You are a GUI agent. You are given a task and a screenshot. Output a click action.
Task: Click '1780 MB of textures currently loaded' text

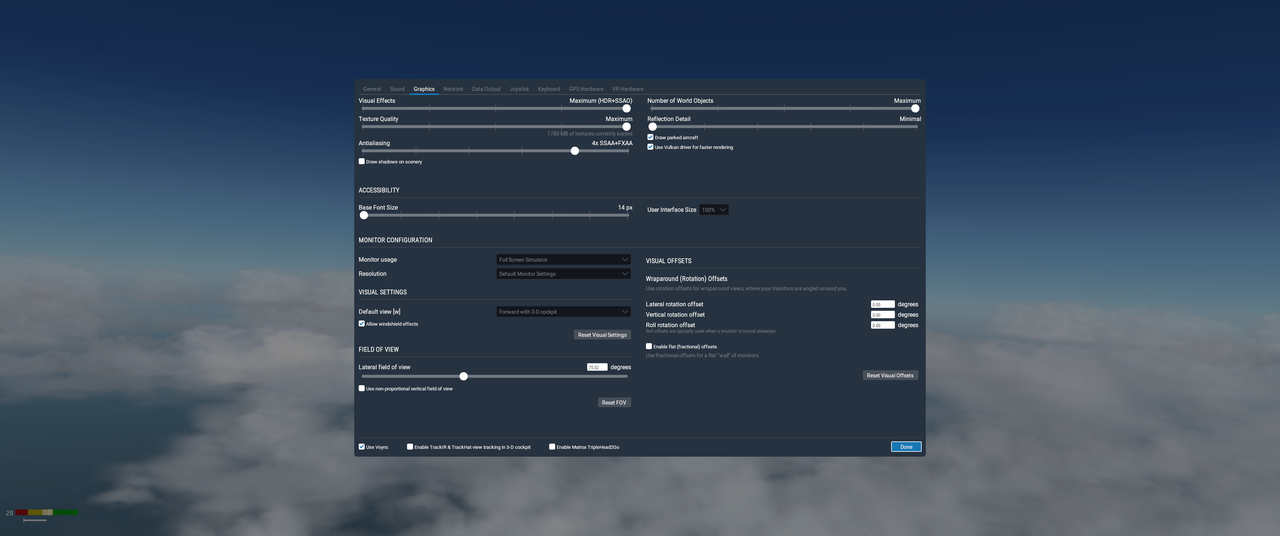589,134
